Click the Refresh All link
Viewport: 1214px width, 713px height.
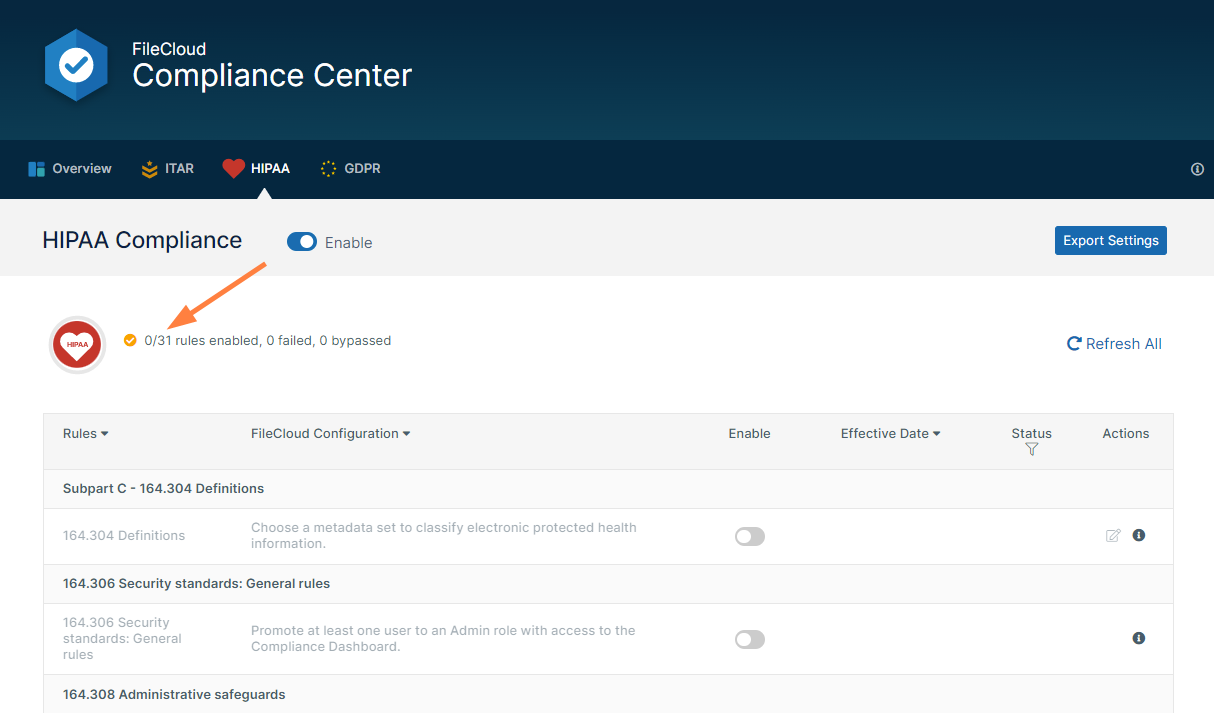point(1114,344)
